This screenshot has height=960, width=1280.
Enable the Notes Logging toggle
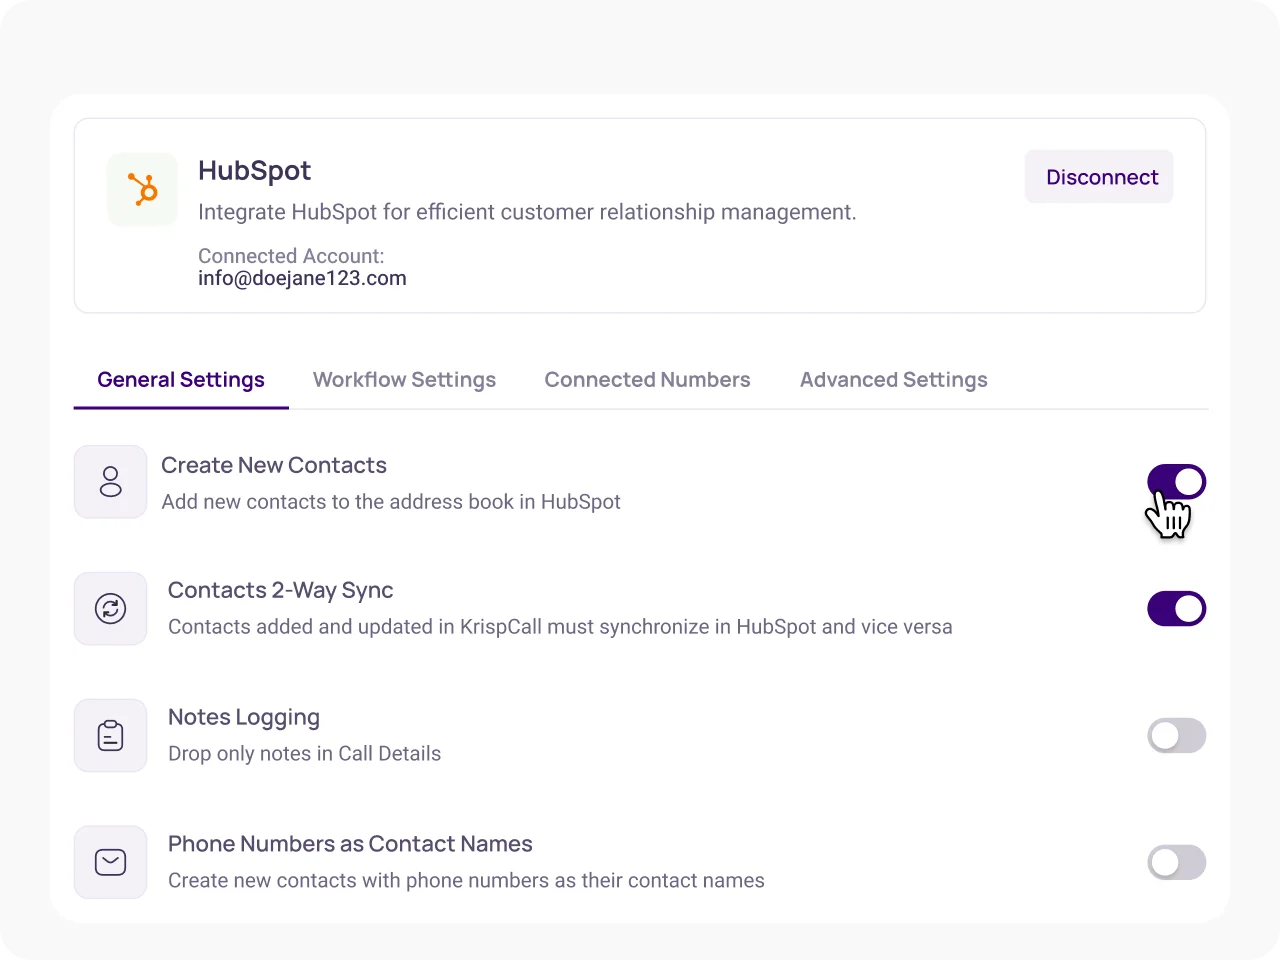point(1176,736)
